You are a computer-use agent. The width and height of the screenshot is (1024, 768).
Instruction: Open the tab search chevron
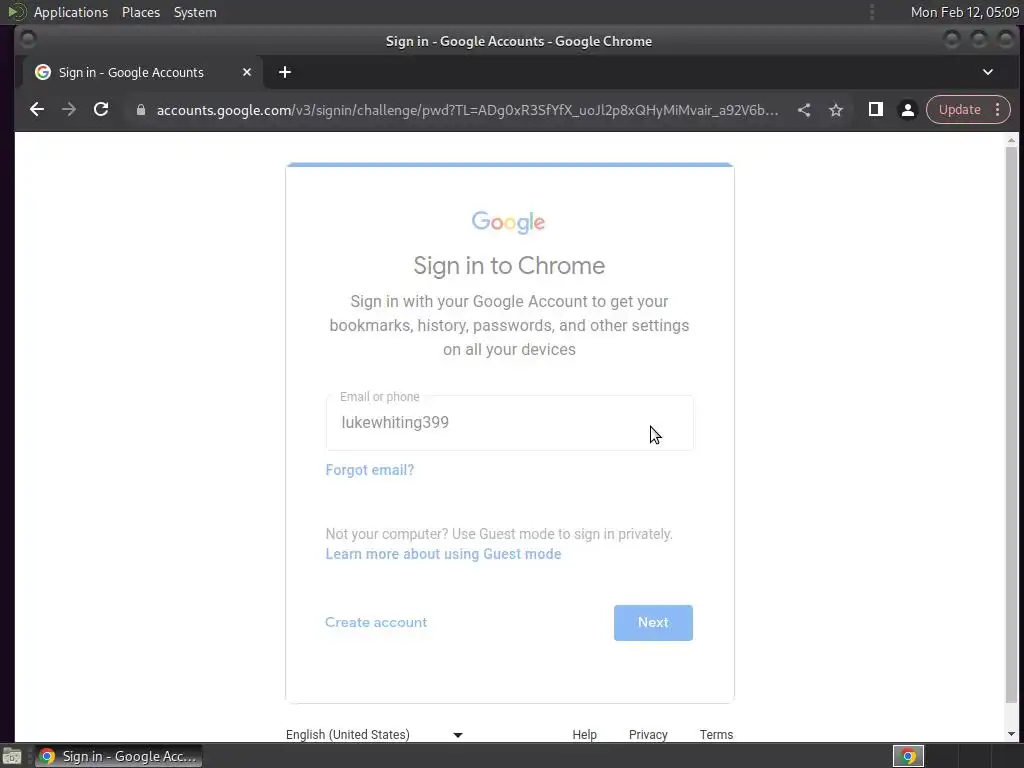987,72
